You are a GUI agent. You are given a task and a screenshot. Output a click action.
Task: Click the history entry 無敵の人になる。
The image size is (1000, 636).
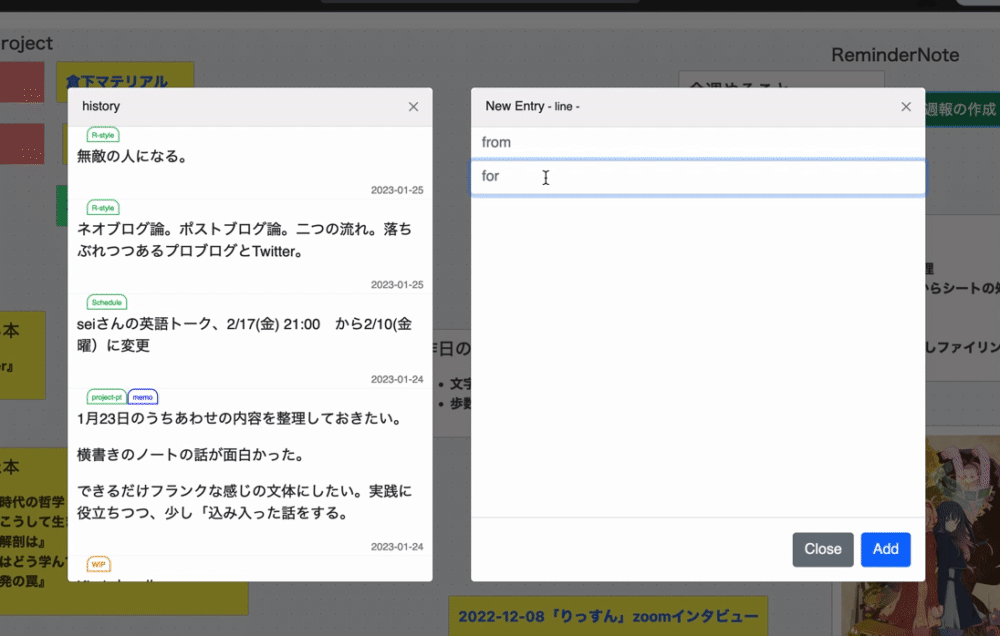[131, 155]
